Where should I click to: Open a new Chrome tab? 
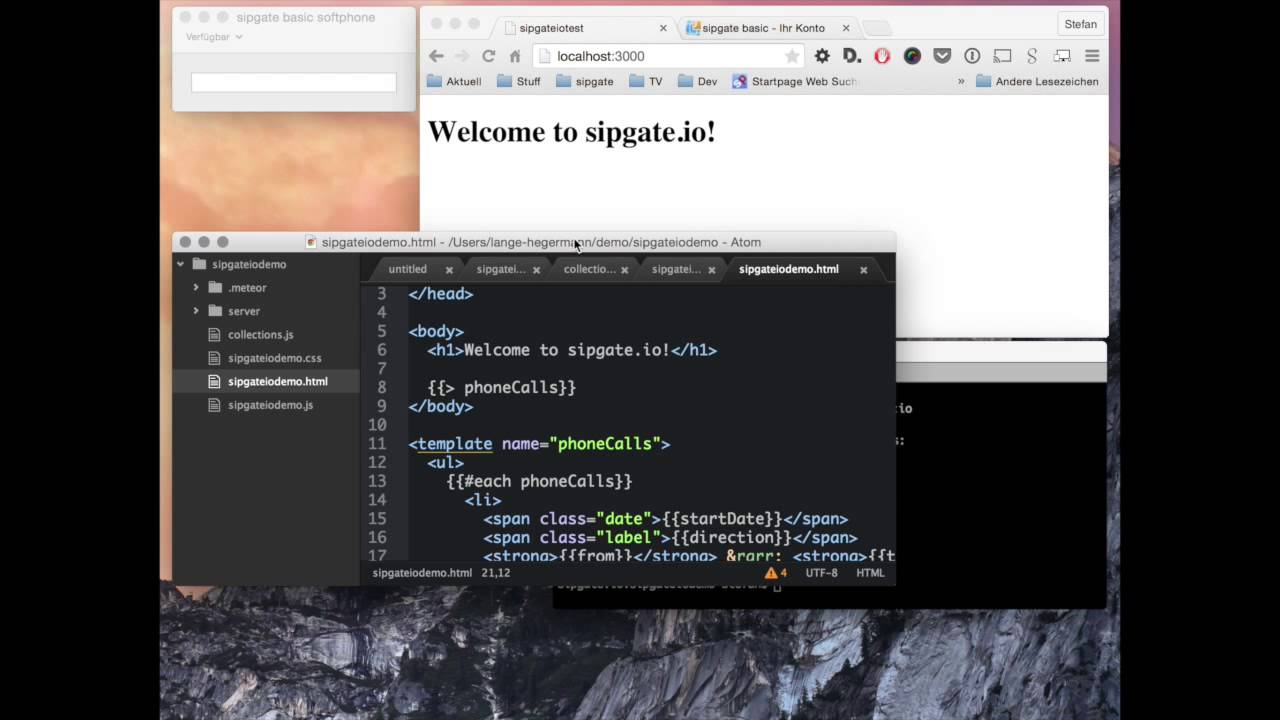pos(876,28)
